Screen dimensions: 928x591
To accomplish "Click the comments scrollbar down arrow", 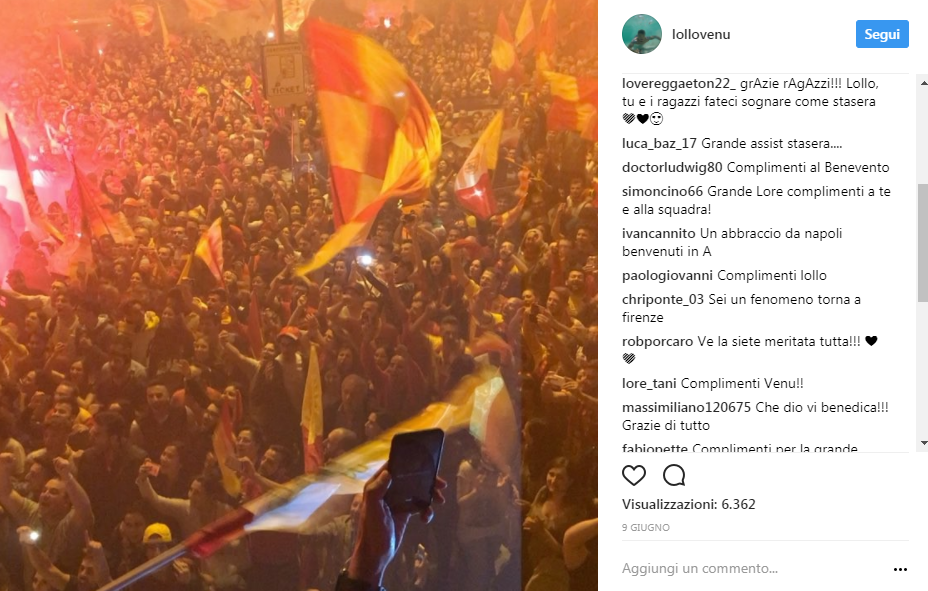I will click(x=923, y=443).
